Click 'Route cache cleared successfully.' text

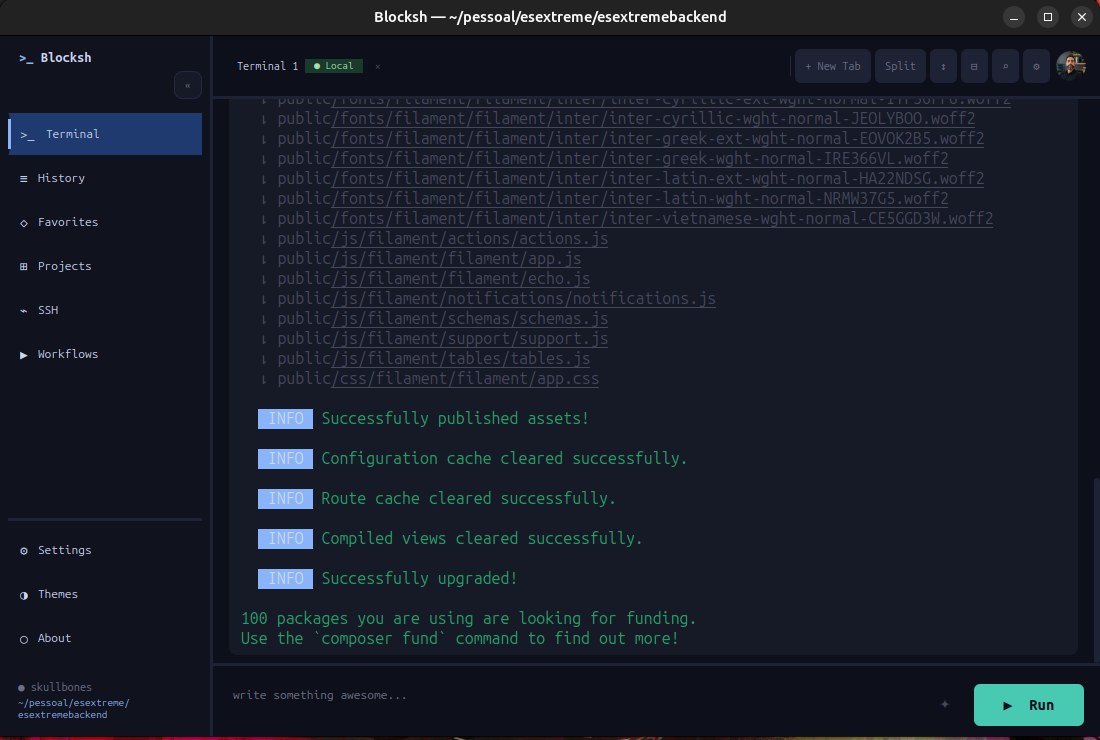468,499
